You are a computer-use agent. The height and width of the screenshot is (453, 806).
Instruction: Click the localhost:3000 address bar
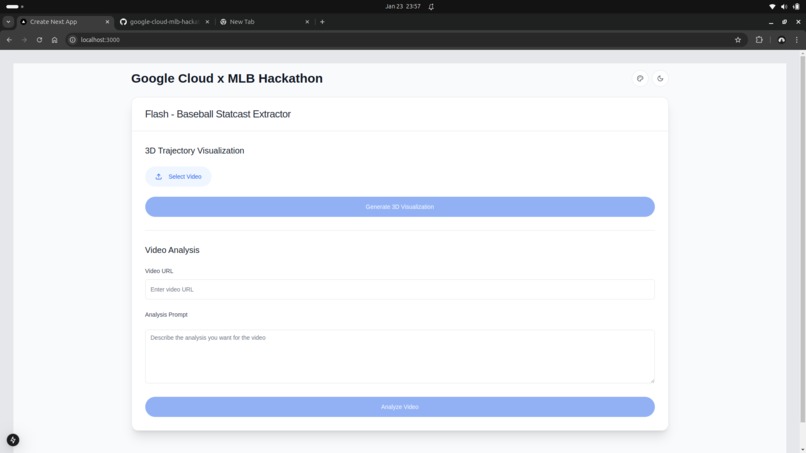[x=406, y=40]
